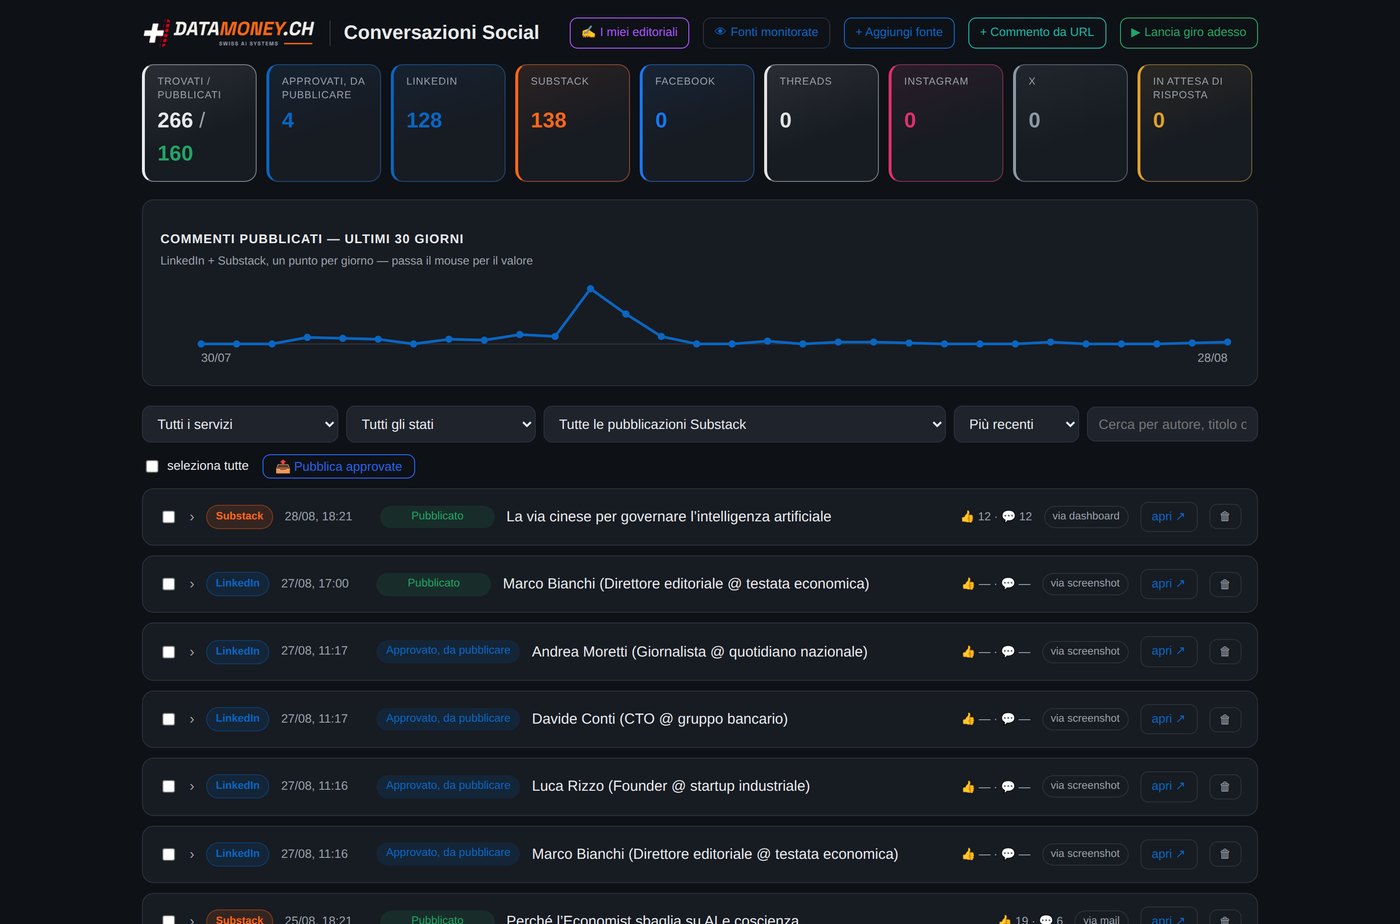Expand the 'La via cinese' row chevron
This screenshot has height=924, width=1400.
point(192,517)
